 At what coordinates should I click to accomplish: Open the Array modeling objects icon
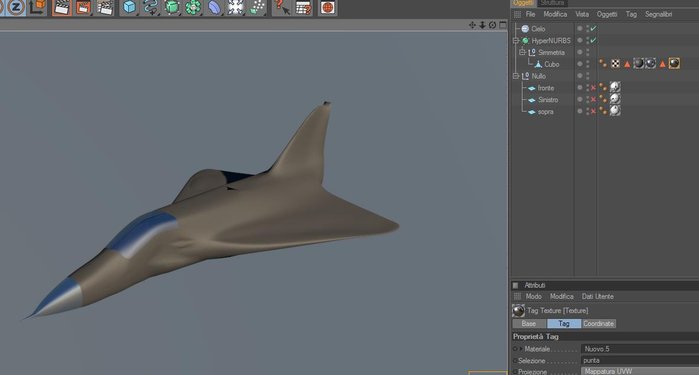[x=193, y=8]
